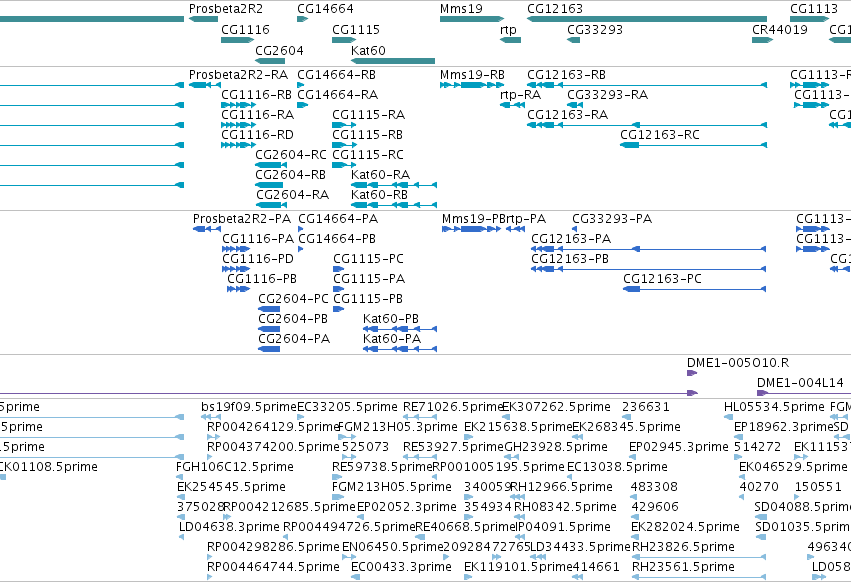Select the CG14664-RB transcript label
851x582 pixels.
pyautogui.click(x=336, y=74)
